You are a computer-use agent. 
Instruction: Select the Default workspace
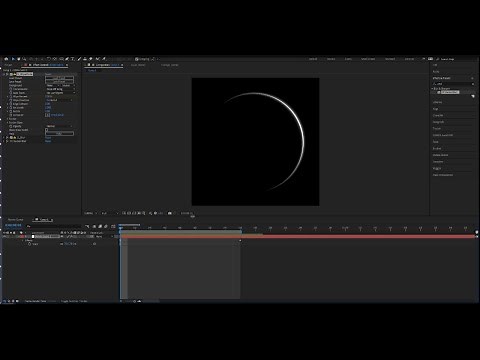[x=313, y=59]
